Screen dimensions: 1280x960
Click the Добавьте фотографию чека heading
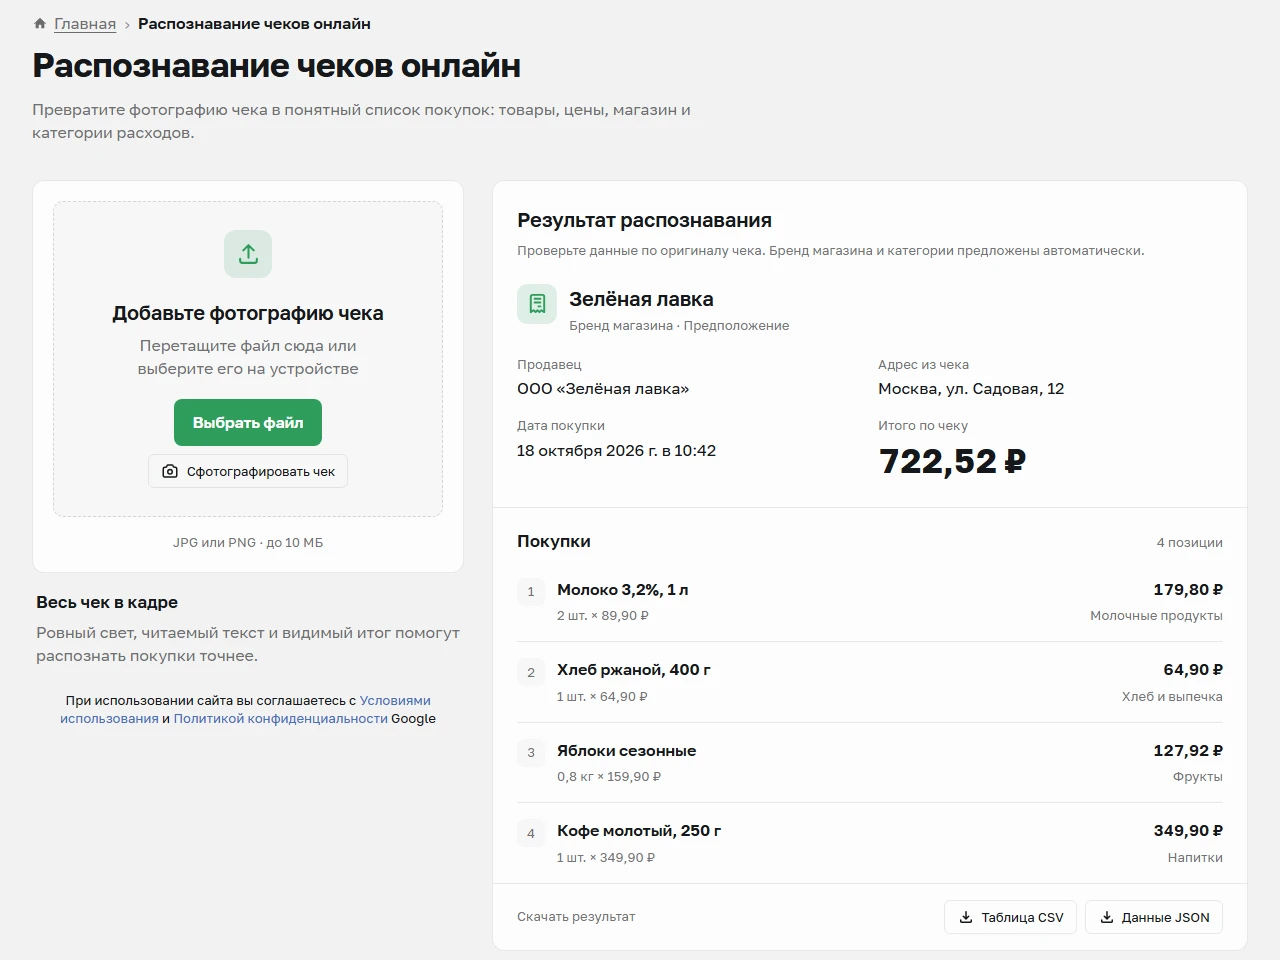(248, 313)
